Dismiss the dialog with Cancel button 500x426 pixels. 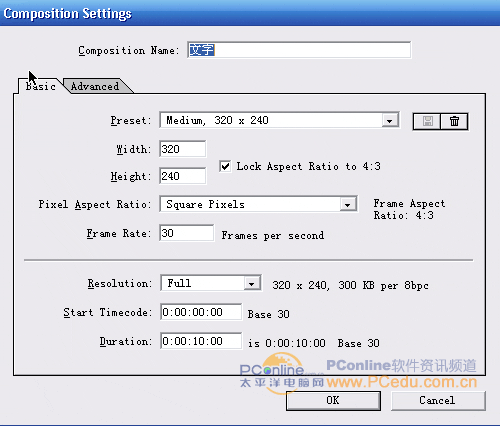(x=438, y=400)
